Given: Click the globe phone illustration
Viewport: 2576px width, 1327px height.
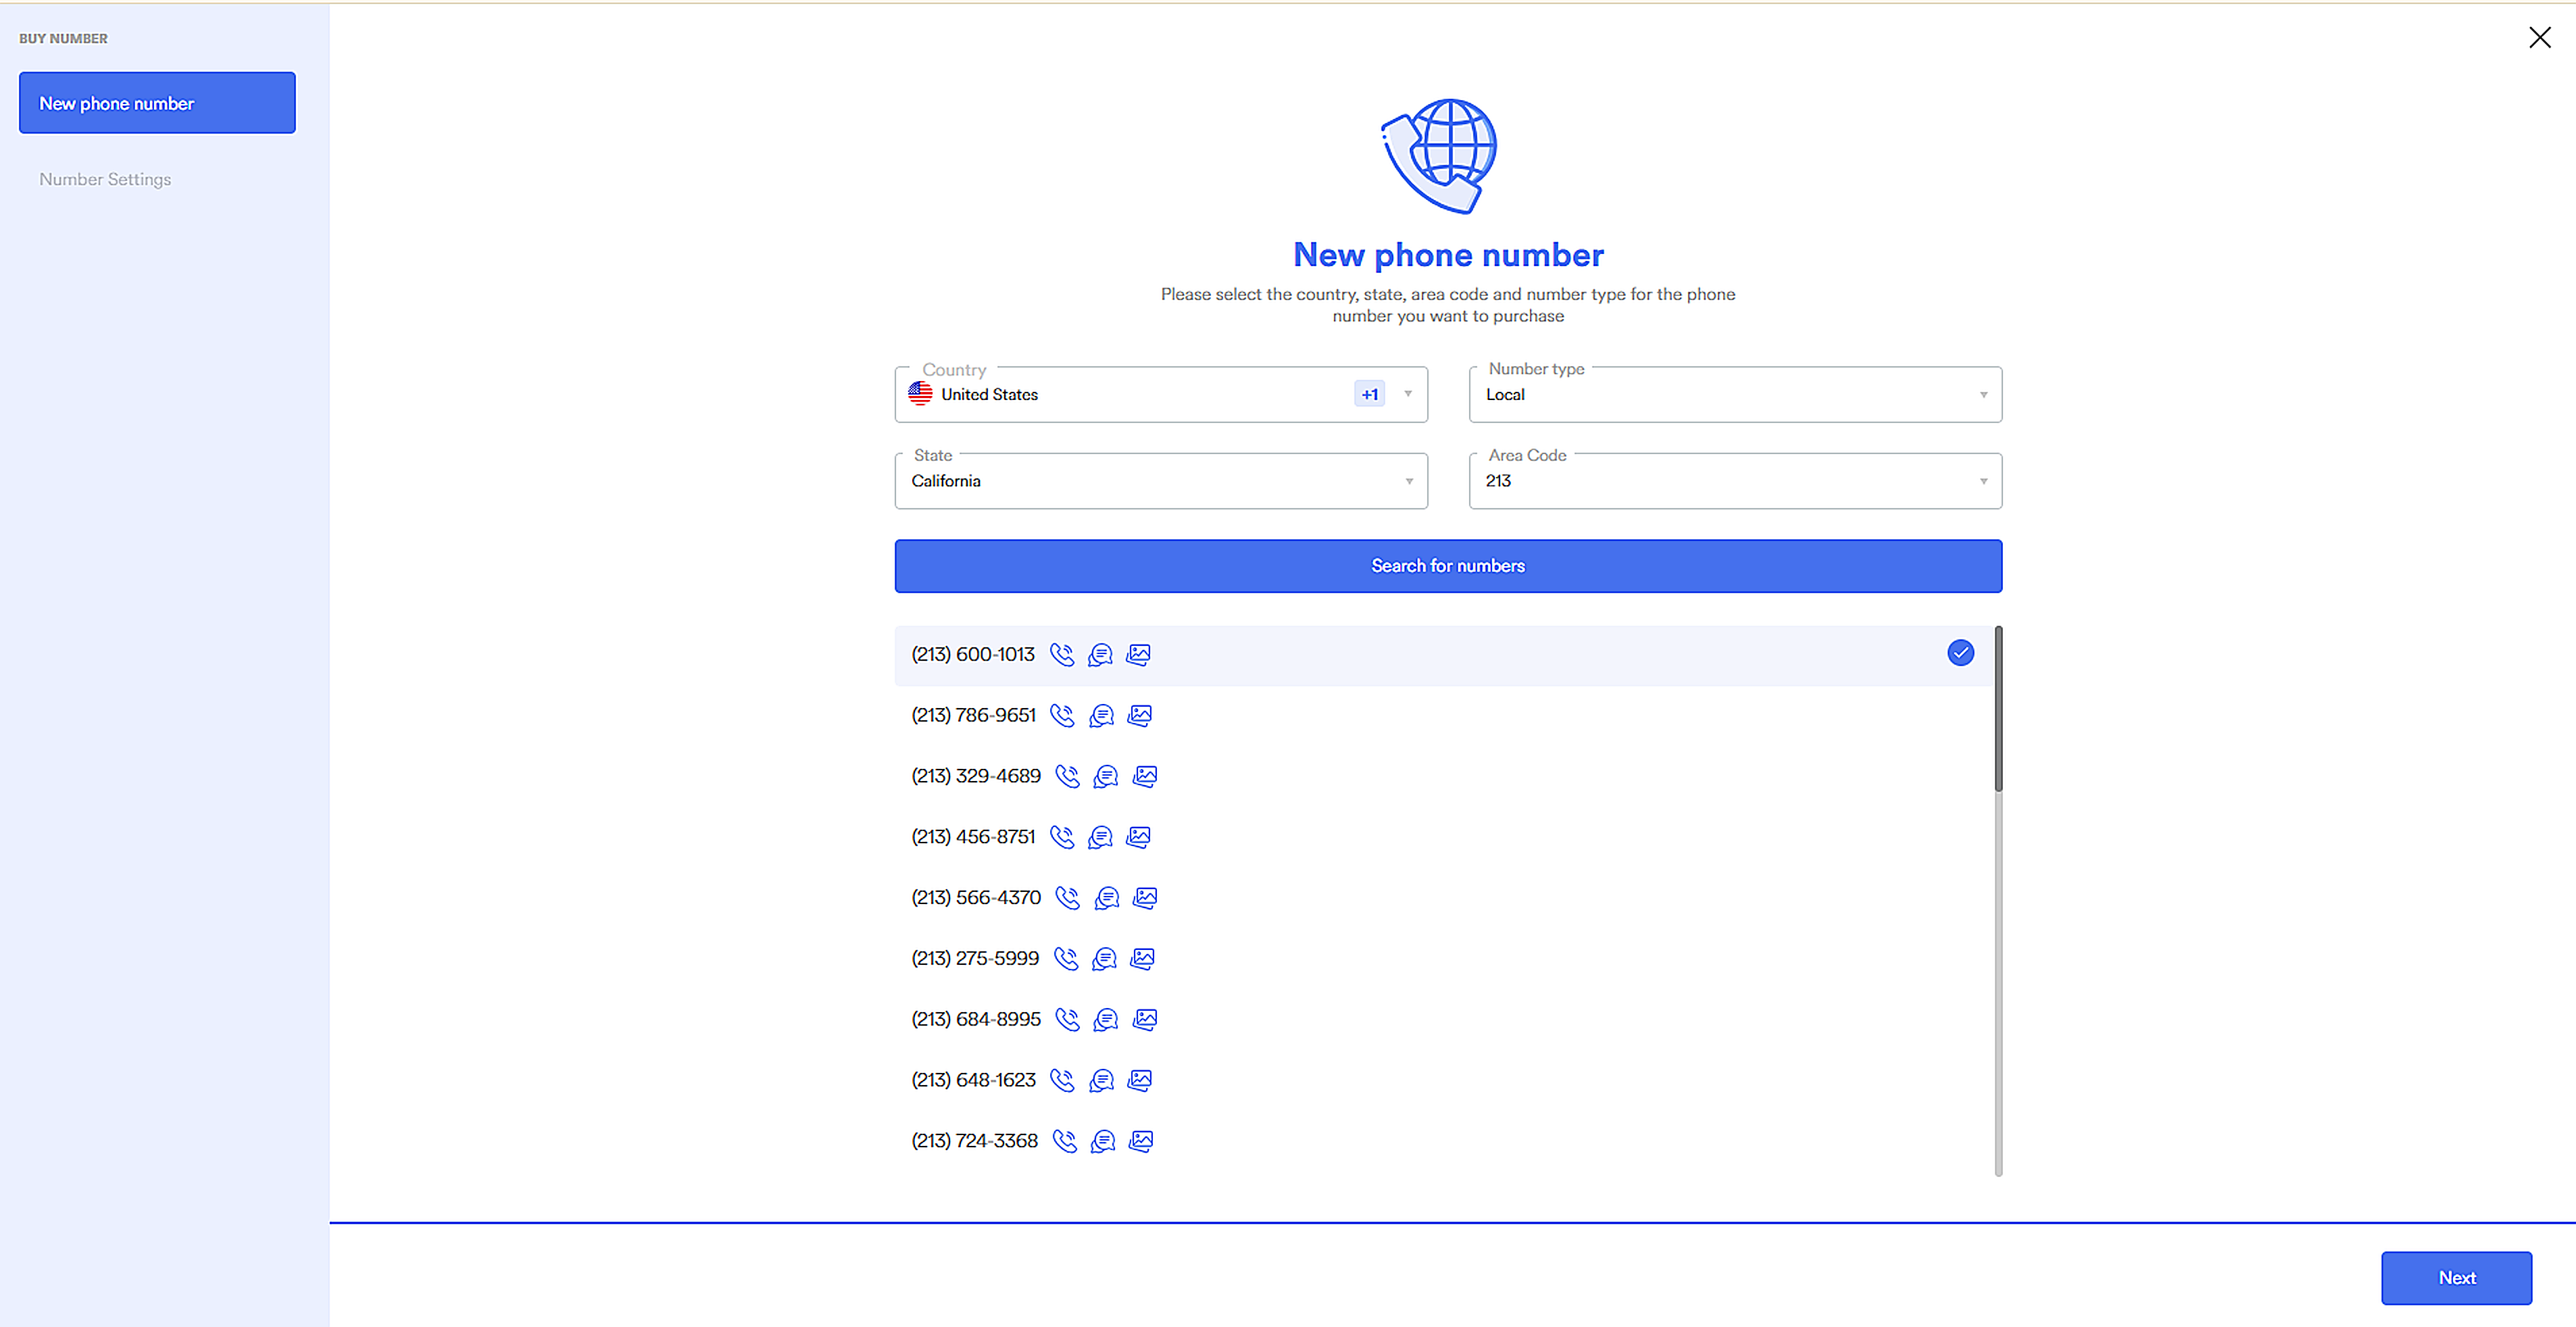Looking at the screenshot, I should tap(1441, 156).
